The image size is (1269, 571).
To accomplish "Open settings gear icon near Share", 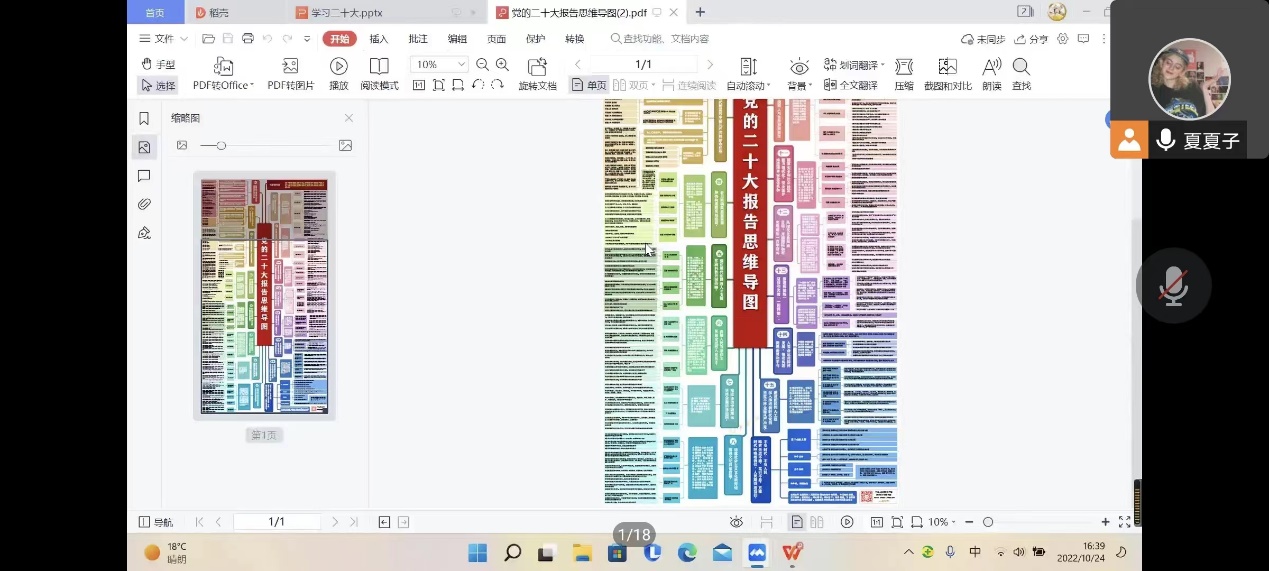I will click(1063, 39).
